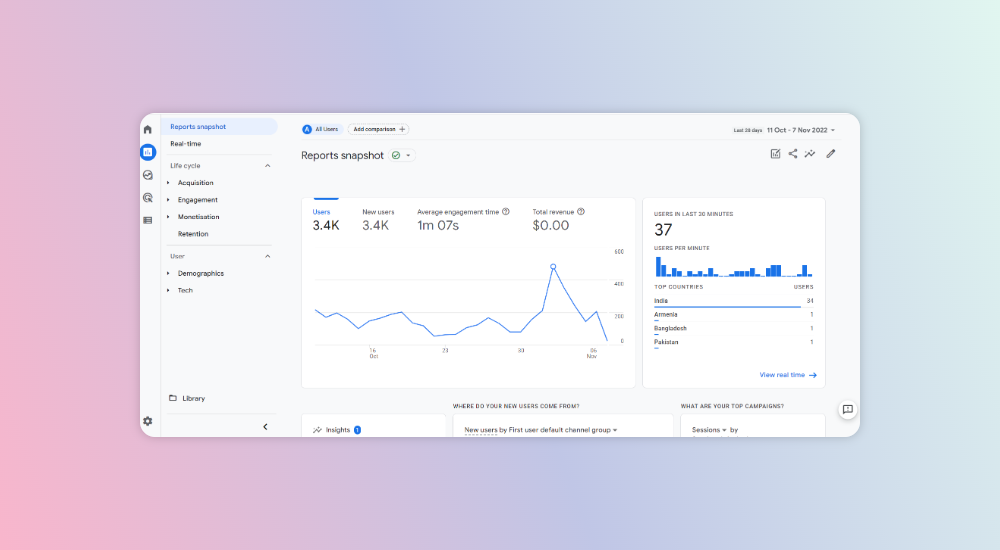1000x550 pixels.
Task: Collapse the left navigation panel
Action: 265,427
